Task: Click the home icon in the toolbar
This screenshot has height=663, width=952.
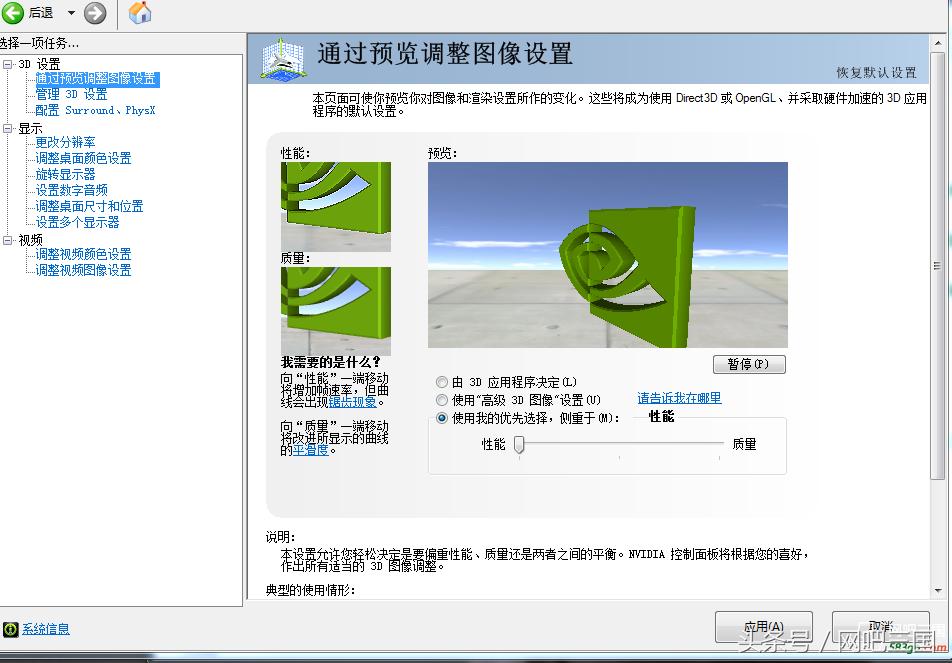Action: (139, 13)
